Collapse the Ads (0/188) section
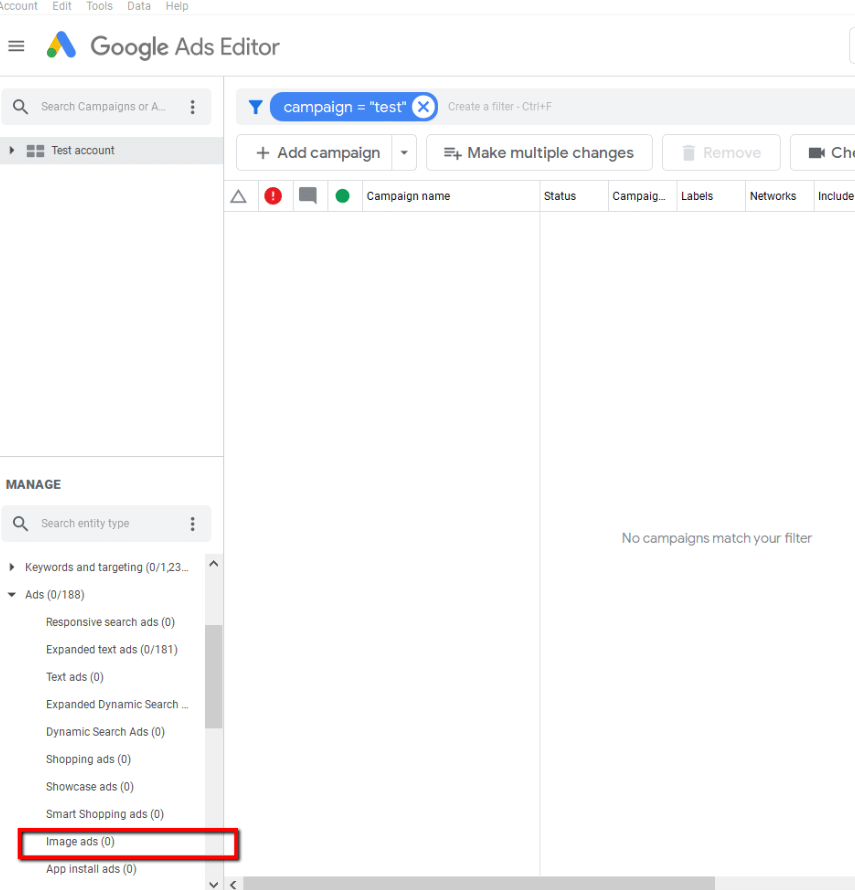Image resolution: width=855 pixels, height=890 pixels. coord(11,594)
